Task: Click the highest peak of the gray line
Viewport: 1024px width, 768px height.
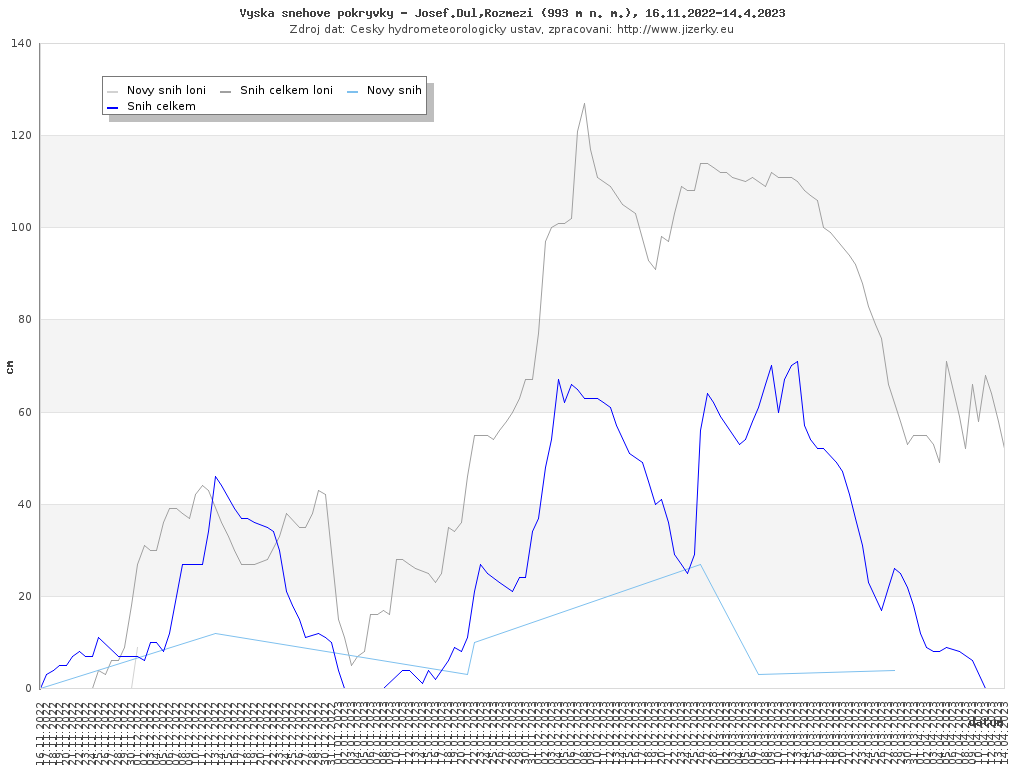Action: pyautogui.click(x=584, y=103)
